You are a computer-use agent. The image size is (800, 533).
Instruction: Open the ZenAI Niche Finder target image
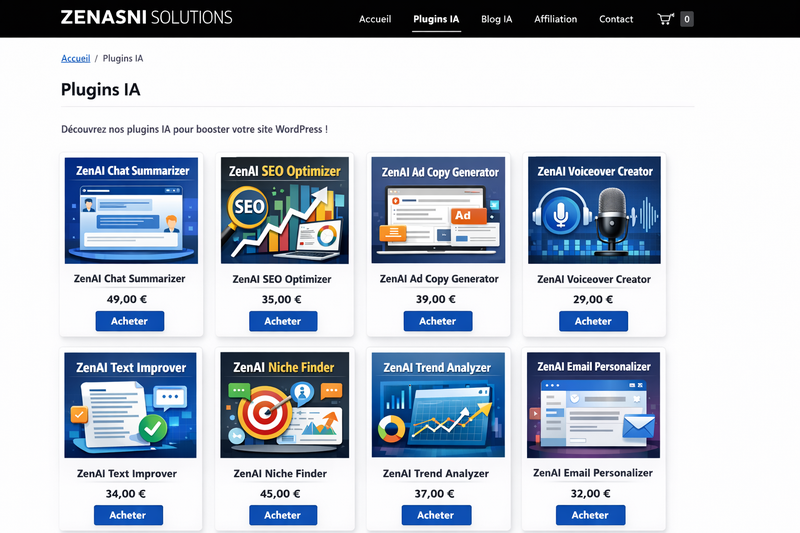pyautogui.click(x=284, y=403)
